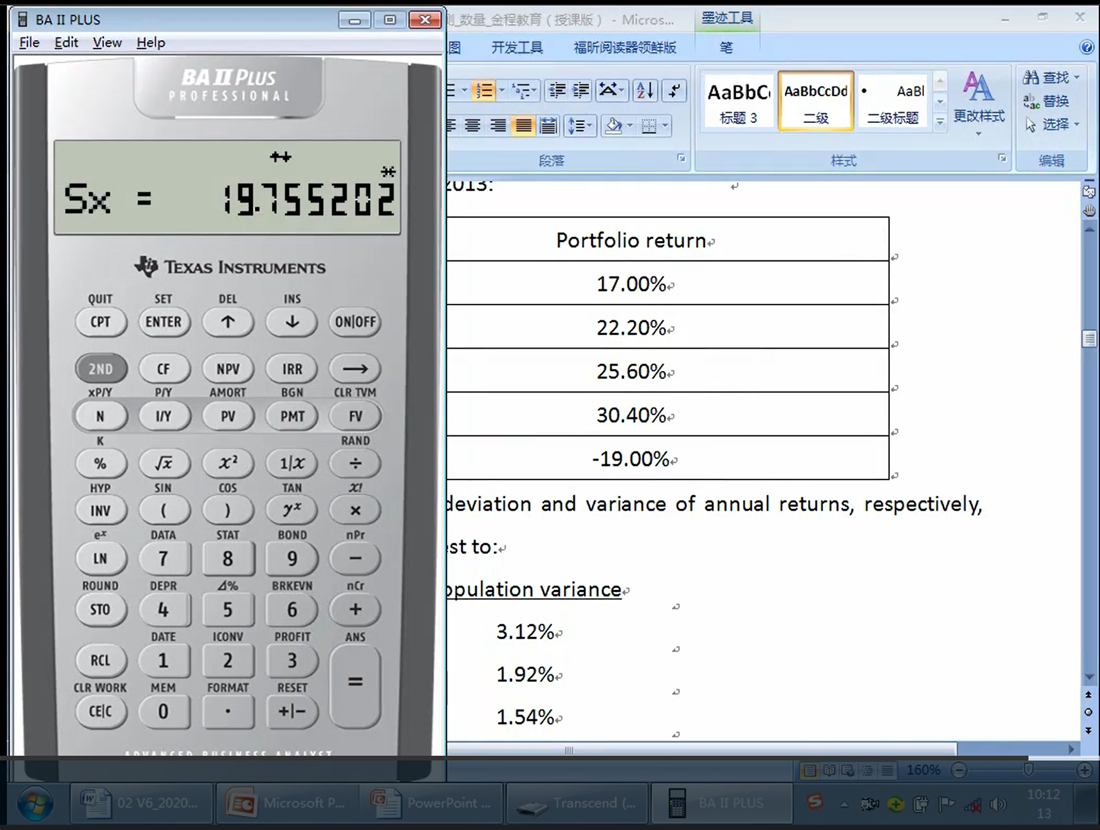The width and height of the screenshot is (1100, 830).
Task: Open the borders dropdown arrow
Action: pyautogui.click(x=665, y=126)
